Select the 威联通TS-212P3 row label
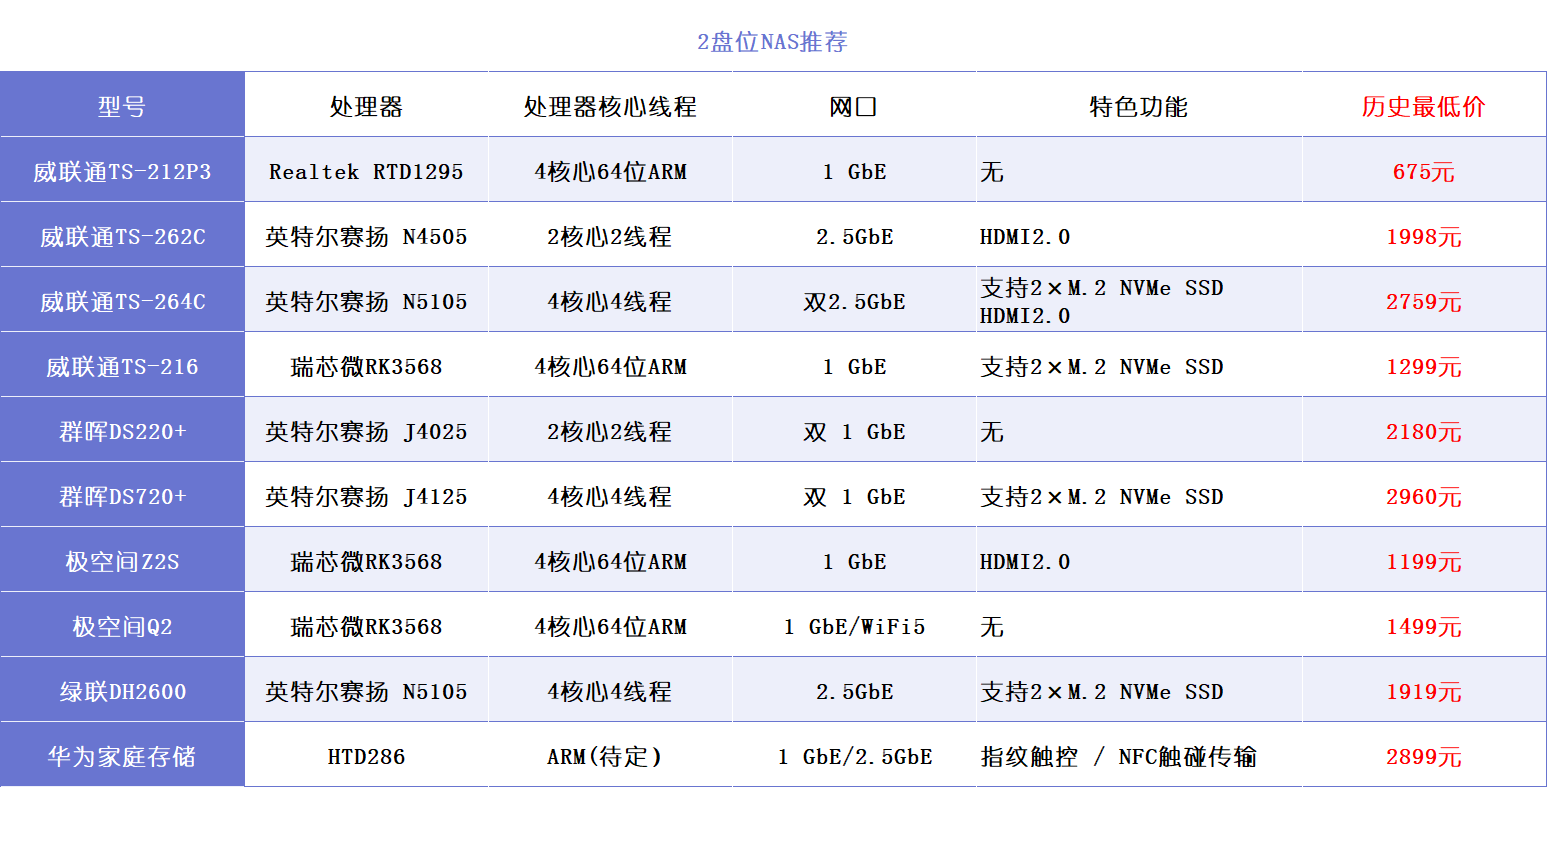The image size is (1548, 845). coord(122,170)
